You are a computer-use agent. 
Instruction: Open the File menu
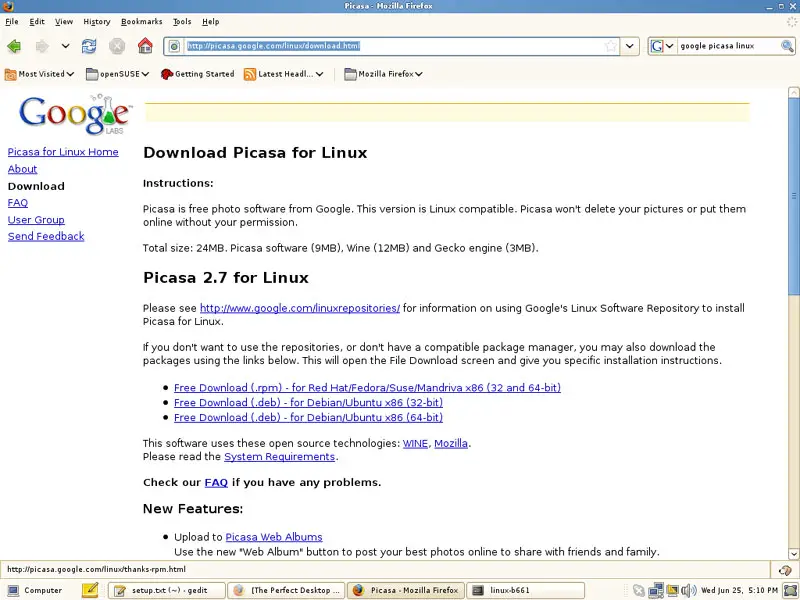(x=12, y=21)
